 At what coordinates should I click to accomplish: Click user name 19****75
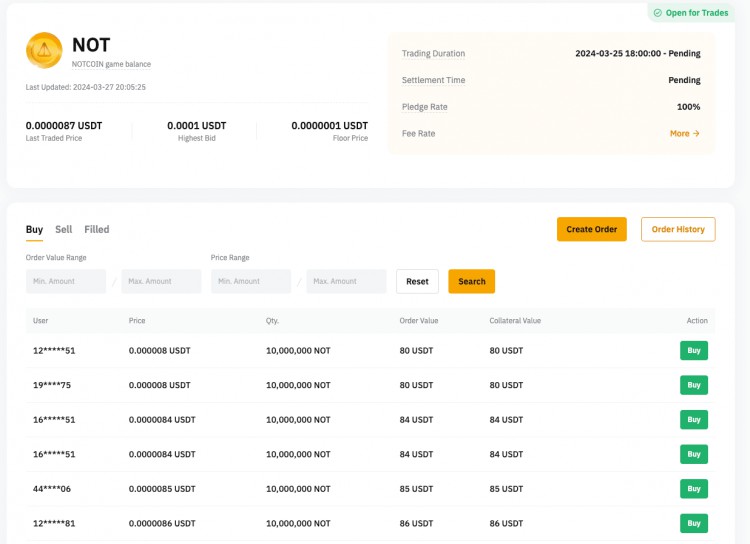tap(52, 385)
